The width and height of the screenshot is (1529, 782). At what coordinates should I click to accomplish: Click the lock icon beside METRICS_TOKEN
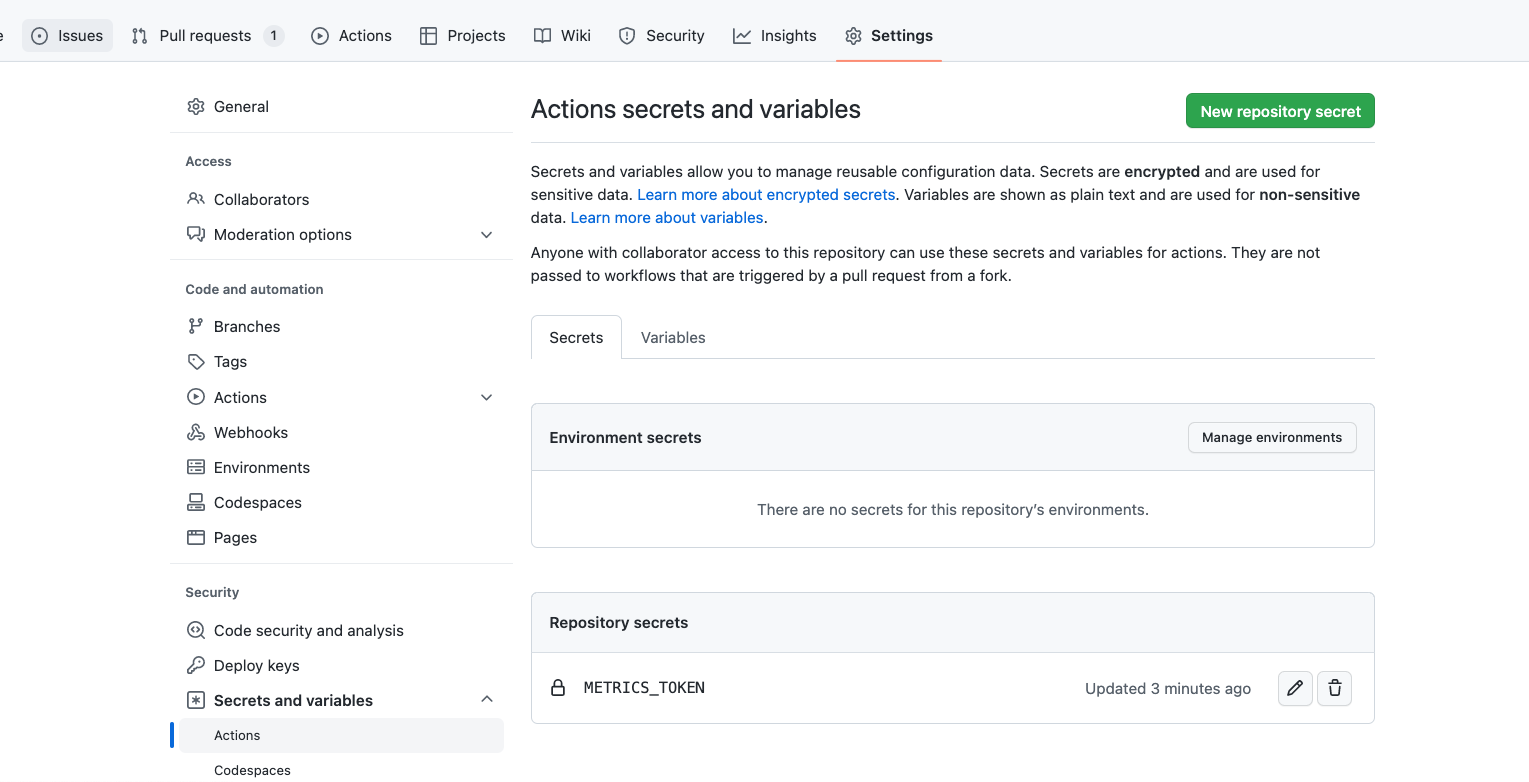coord(558,688)
